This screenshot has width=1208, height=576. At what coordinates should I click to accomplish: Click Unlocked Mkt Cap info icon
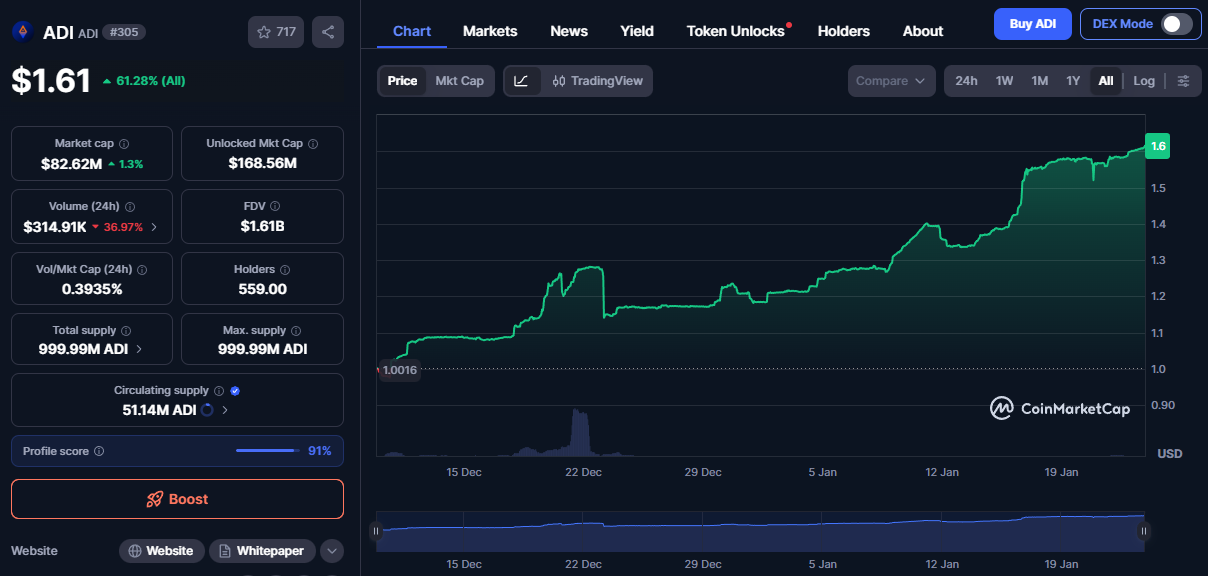click(x=313, y=144)
